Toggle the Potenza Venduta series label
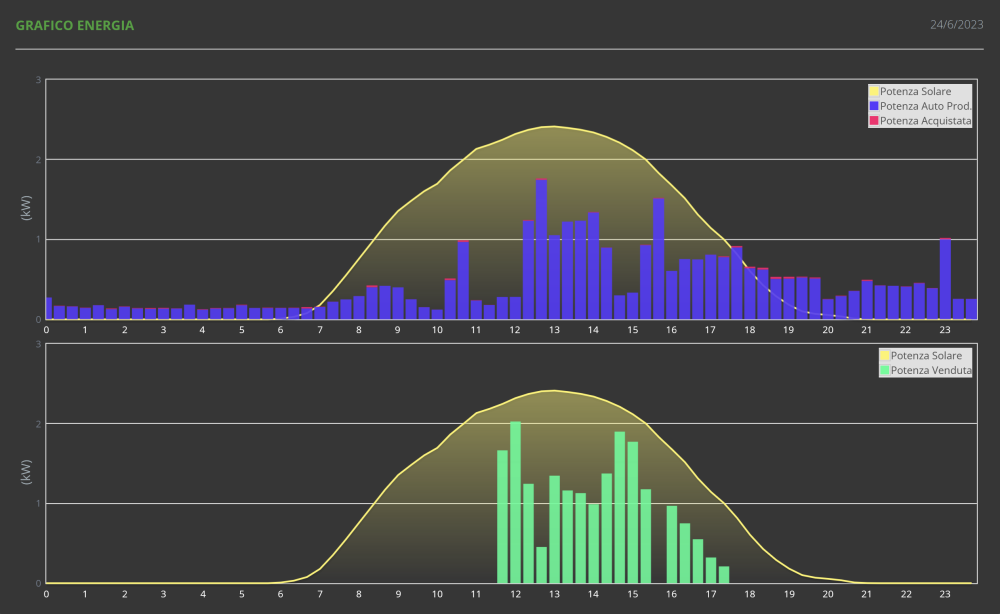Viewport: 1000px width, 614px height. point(931,370)
